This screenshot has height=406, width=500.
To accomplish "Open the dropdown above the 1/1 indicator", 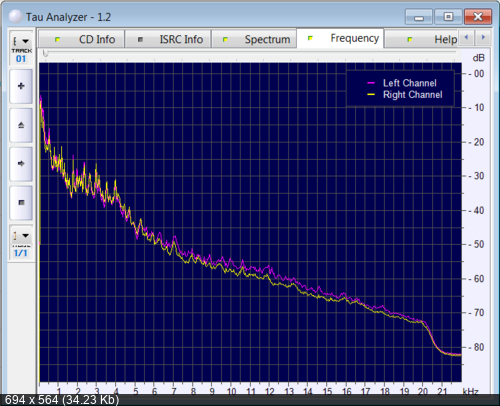I will (x=21, y=236).
